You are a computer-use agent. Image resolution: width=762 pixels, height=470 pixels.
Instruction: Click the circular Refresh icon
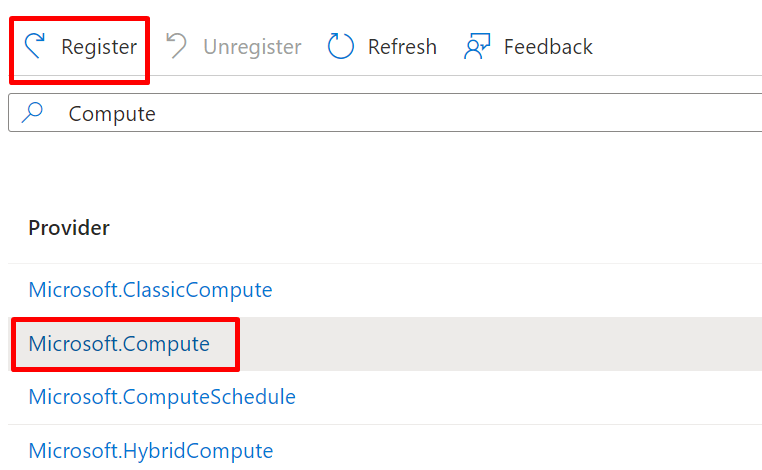[x=341, y=46]
